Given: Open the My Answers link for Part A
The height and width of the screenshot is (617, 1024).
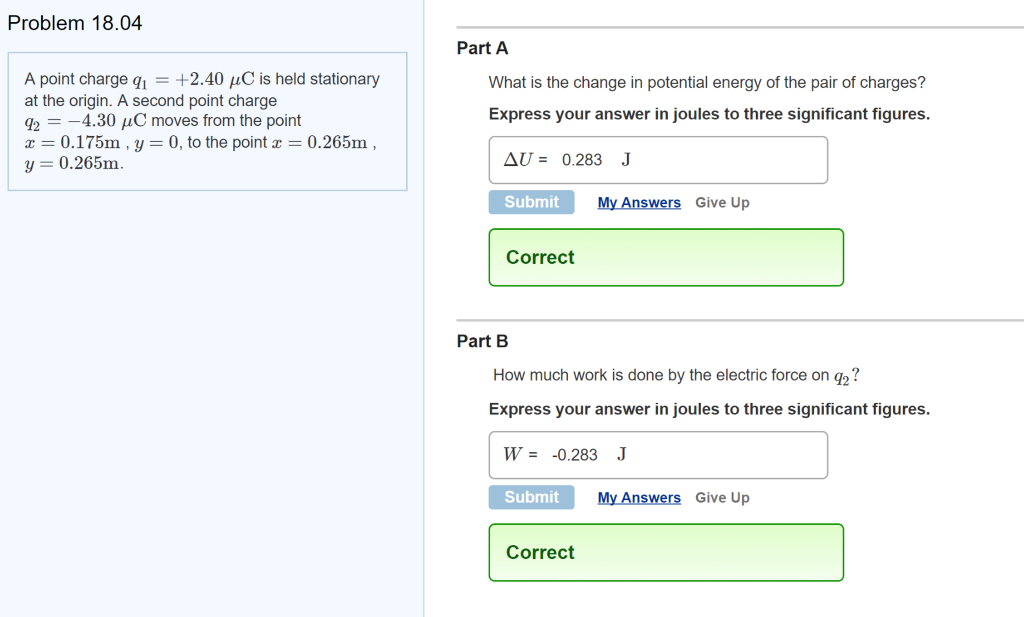Looking at the screenshot, I should pyautogui.click(x=639, y=202).
